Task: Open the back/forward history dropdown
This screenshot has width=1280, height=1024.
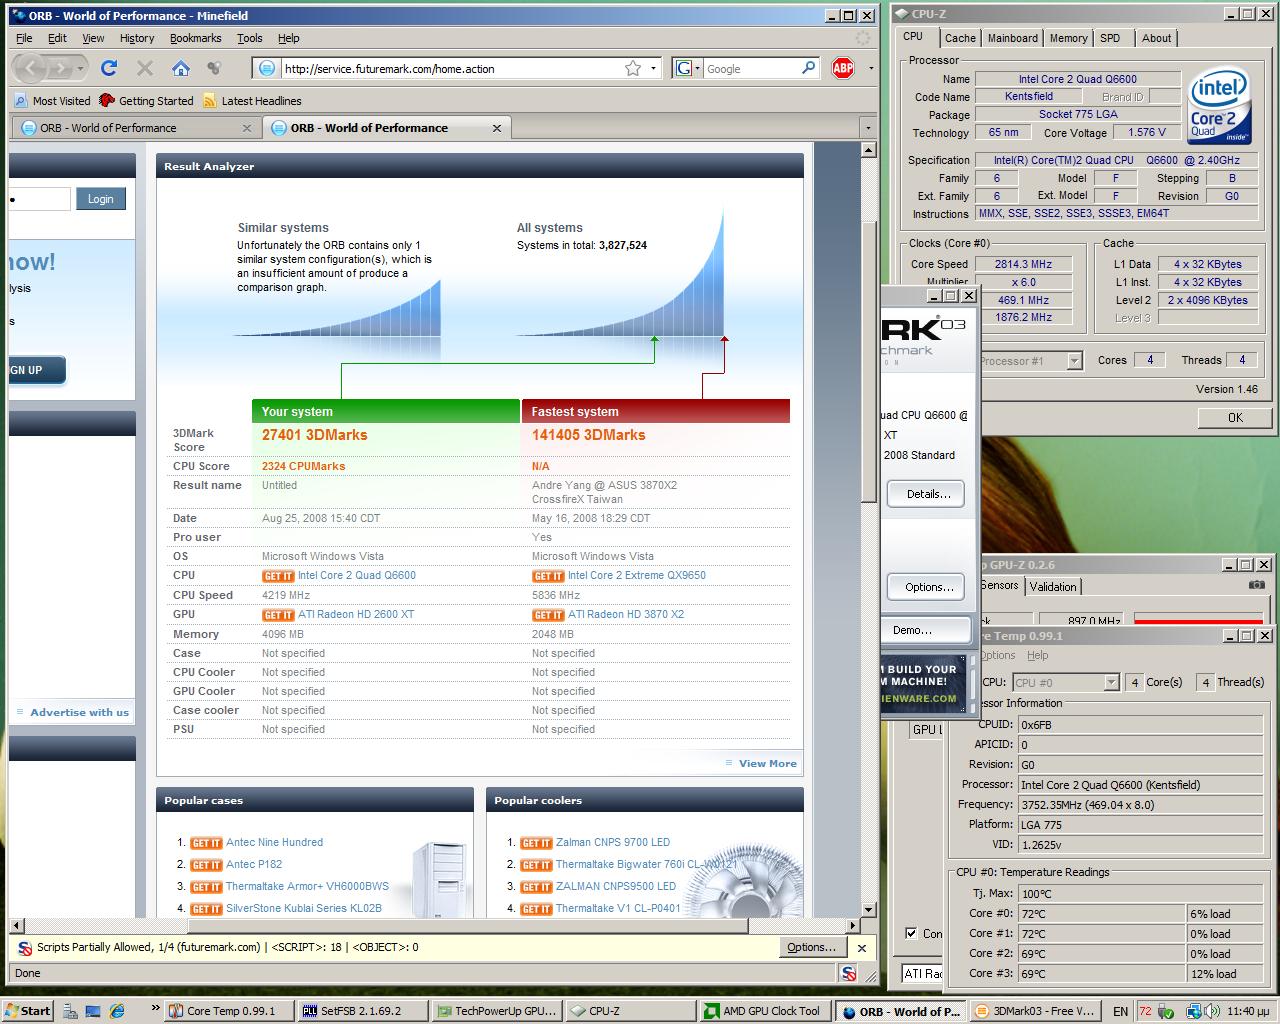Action: click(81, 68)
